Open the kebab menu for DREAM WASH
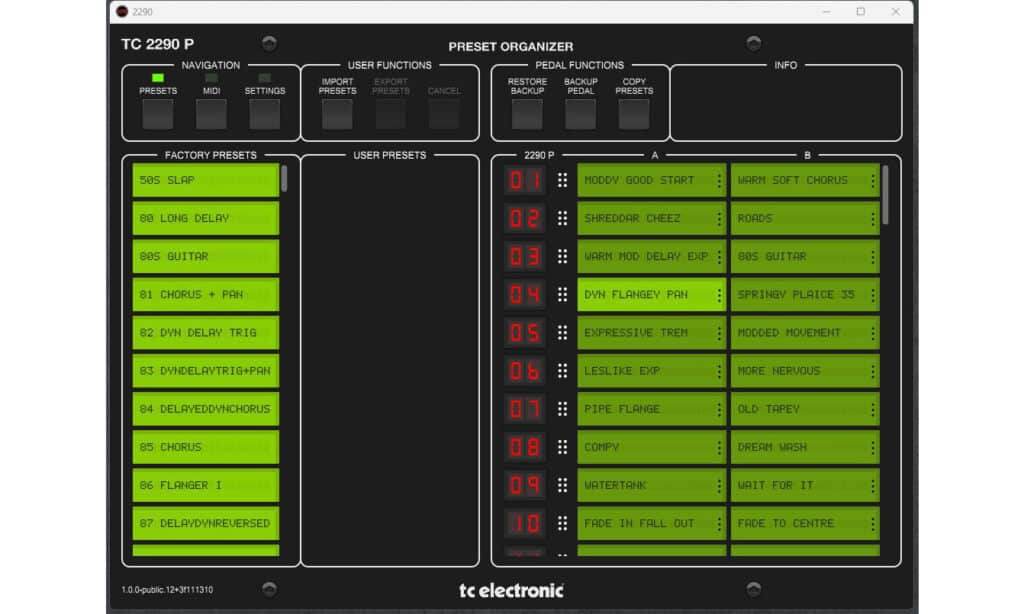Image resolution: width=1024 pixels, height=614 pixels. click(x=872, y=447)
